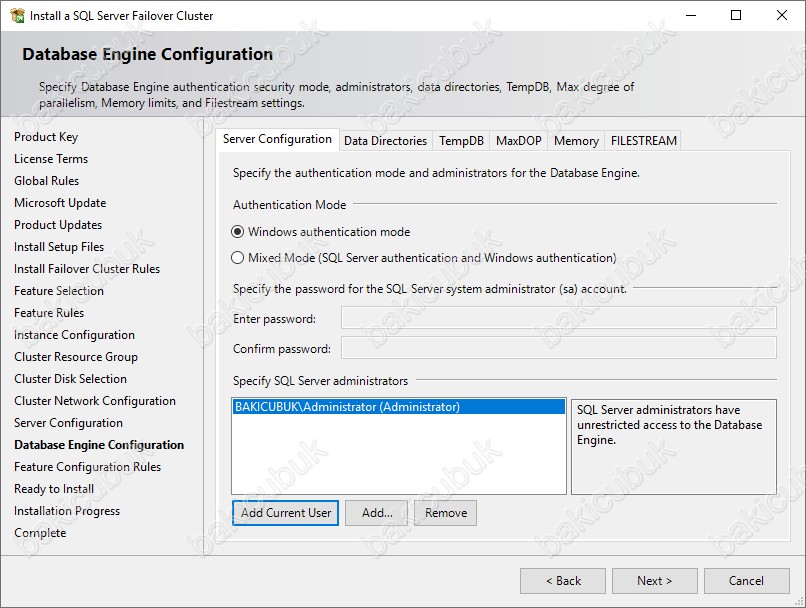
Task: Click Cluster Disk Selection step
Action: point(70,379)
